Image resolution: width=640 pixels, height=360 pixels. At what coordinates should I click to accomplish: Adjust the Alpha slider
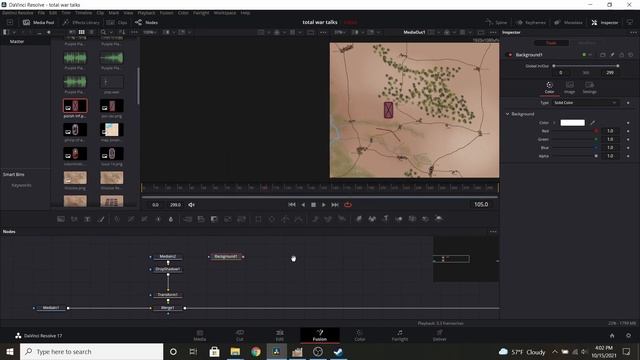tap(575, 156)
